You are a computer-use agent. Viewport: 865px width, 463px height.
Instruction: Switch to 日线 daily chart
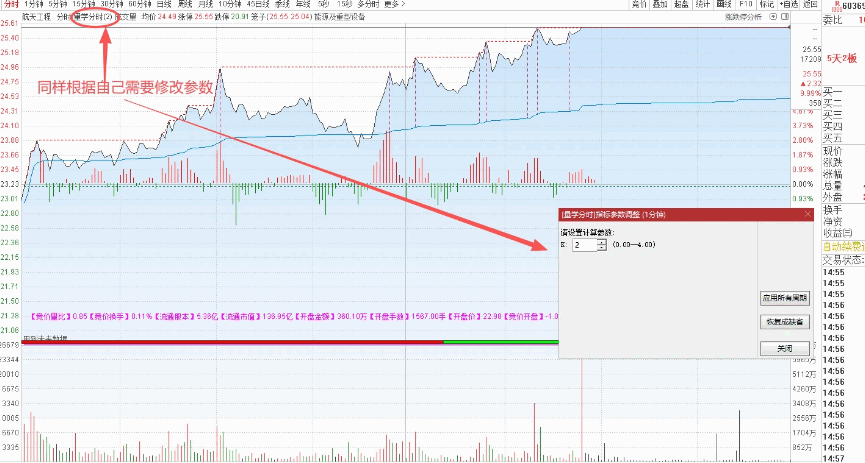coord(164,4)
